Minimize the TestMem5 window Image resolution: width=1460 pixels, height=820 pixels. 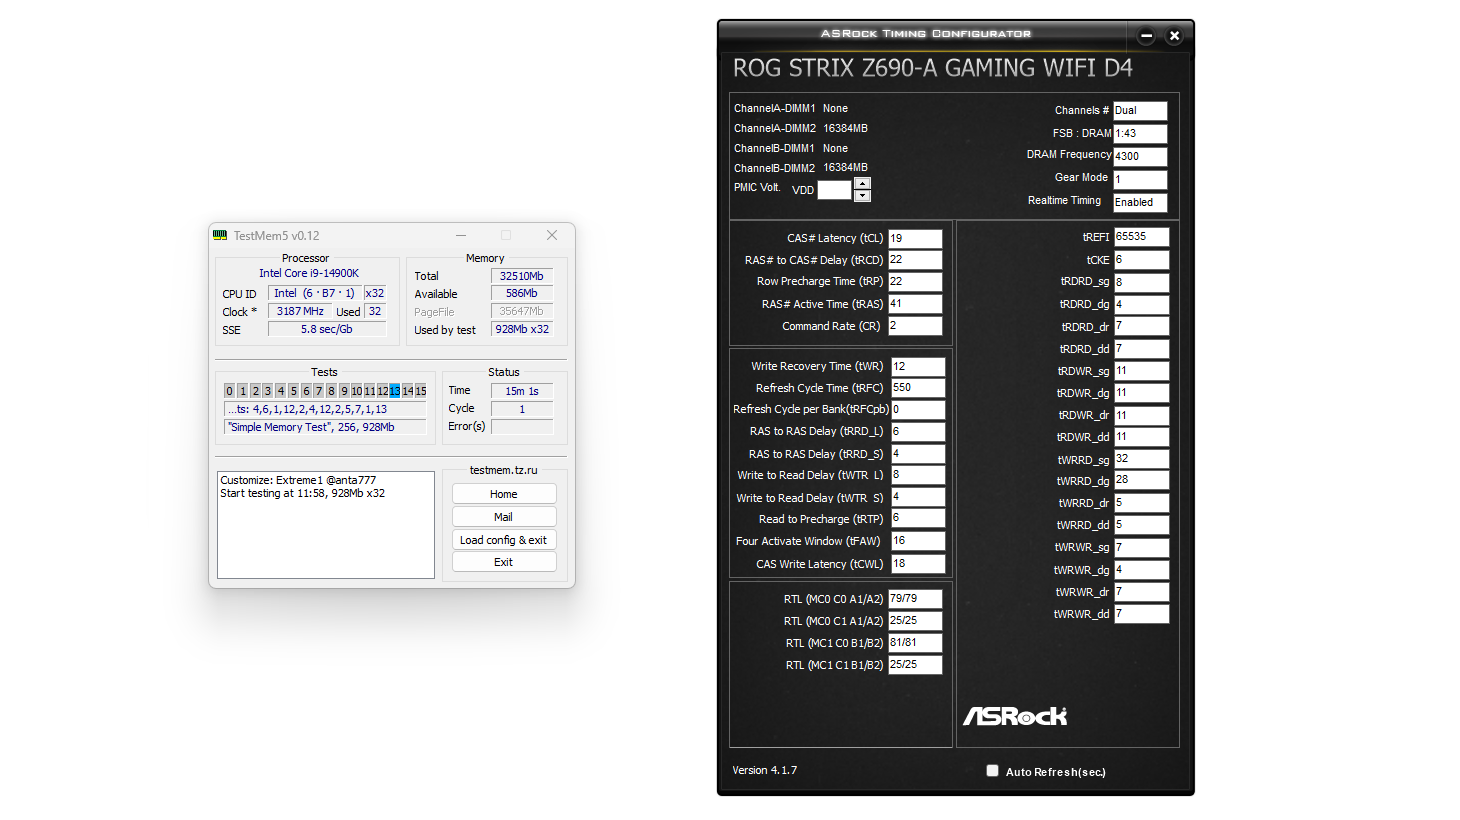(461, 235)
